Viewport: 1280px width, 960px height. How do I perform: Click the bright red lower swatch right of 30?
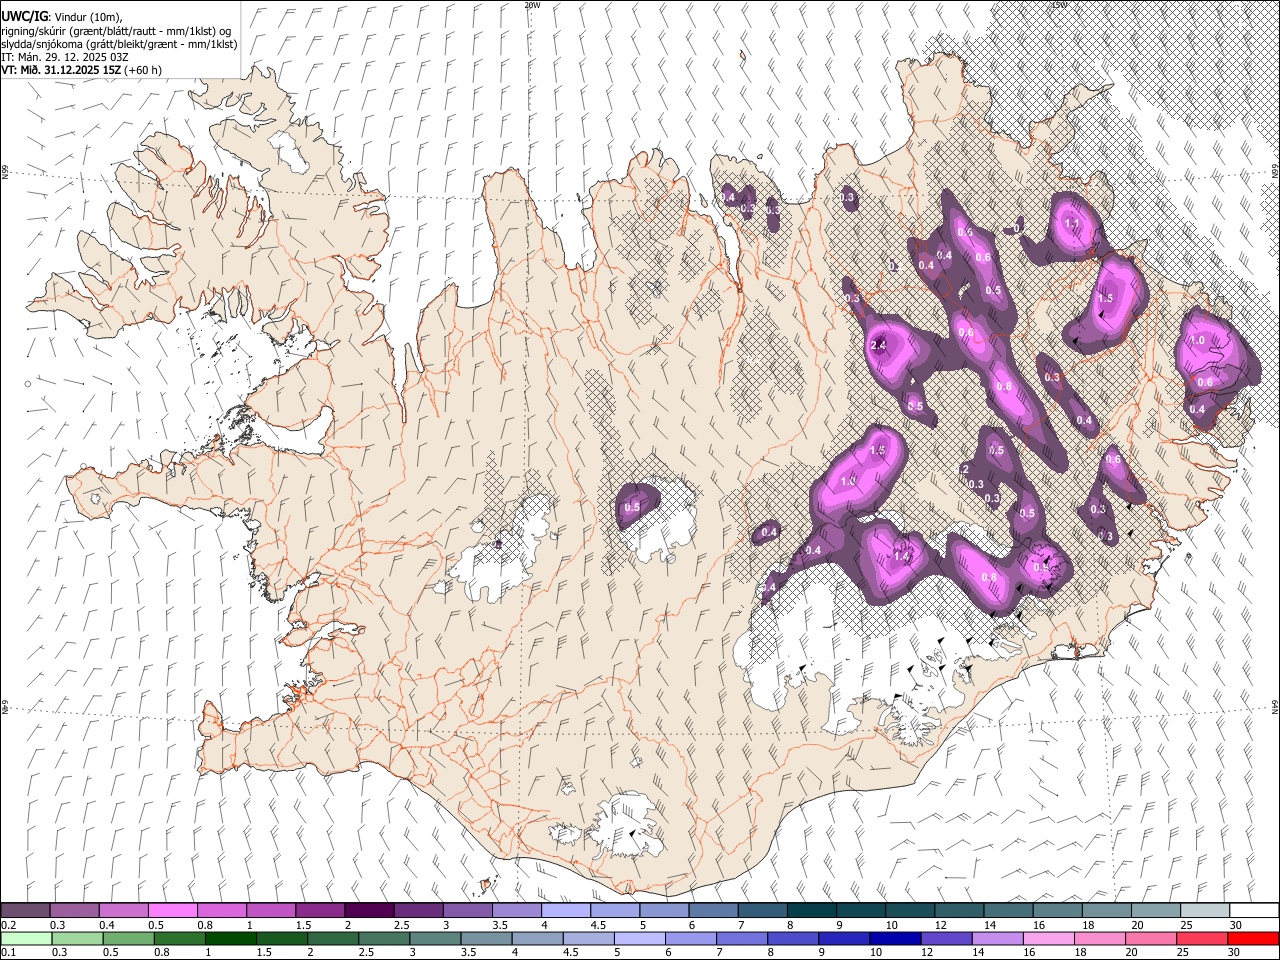(1254, 938)
